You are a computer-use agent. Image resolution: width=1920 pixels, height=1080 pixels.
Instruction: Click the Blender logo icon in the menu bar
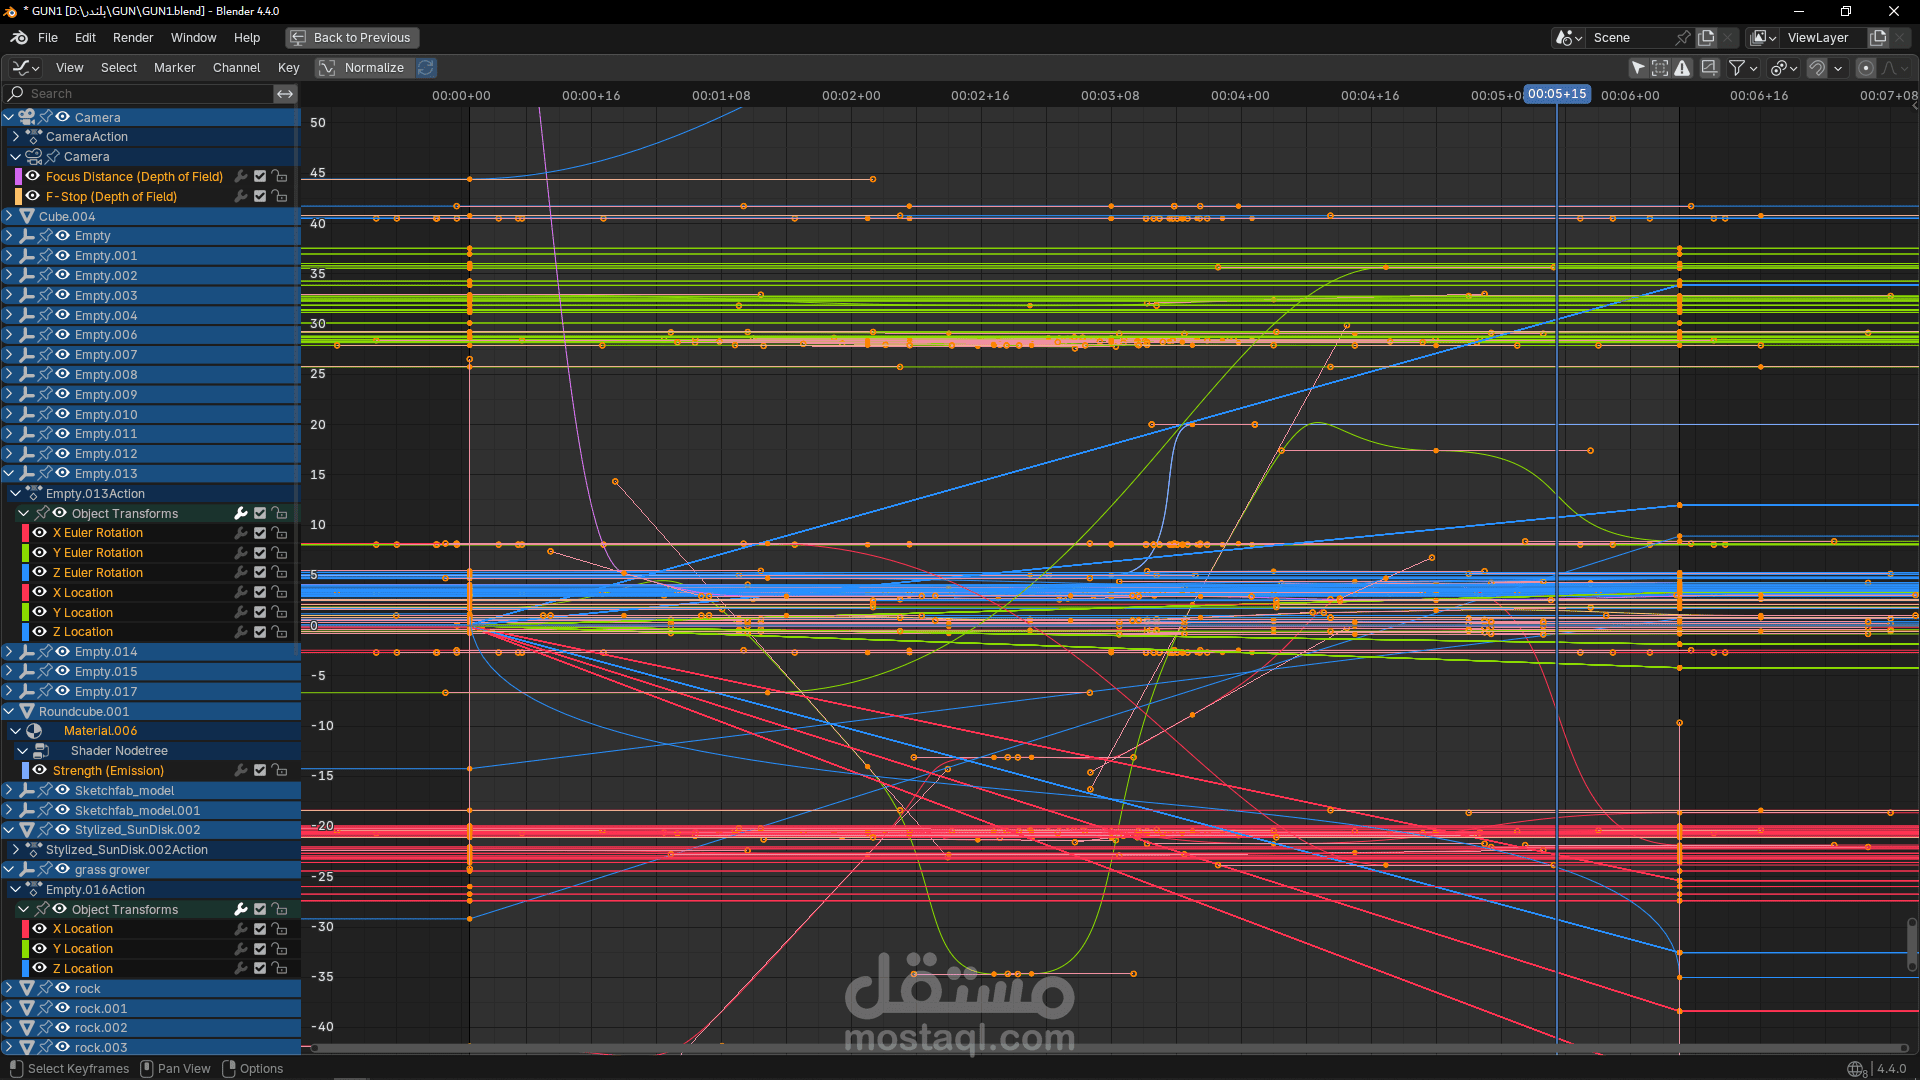[19, 38]
